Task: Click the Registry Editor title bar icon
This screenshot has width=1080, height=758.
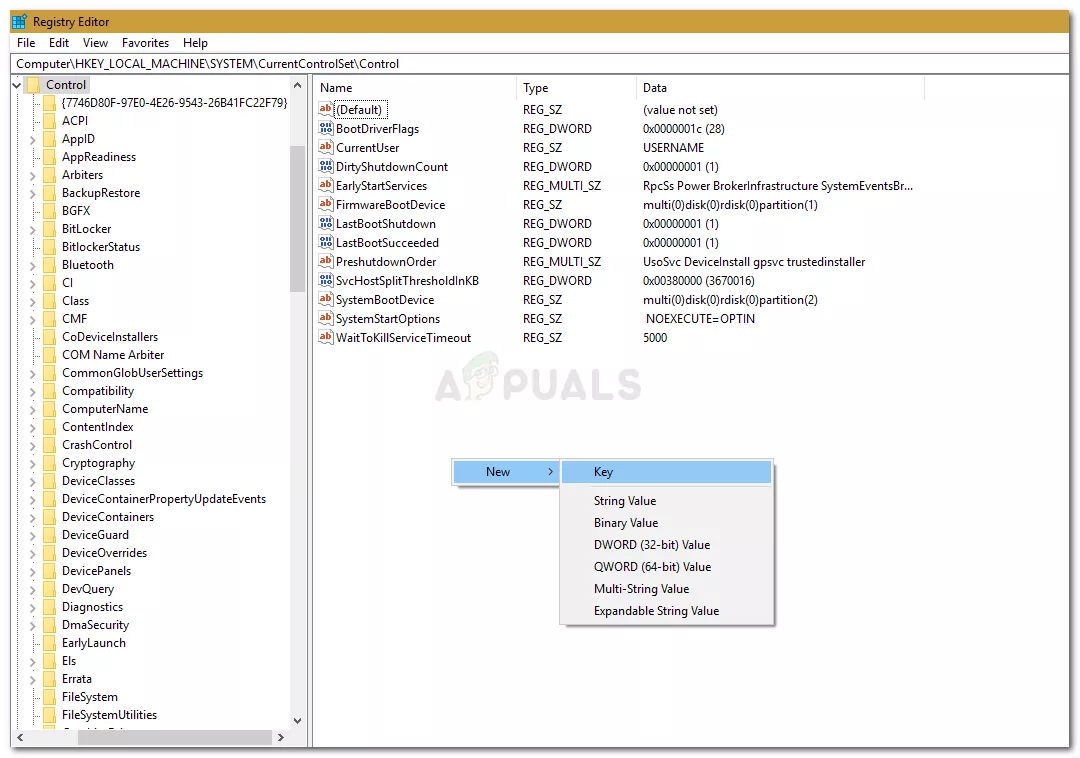Action: (19, 21)
